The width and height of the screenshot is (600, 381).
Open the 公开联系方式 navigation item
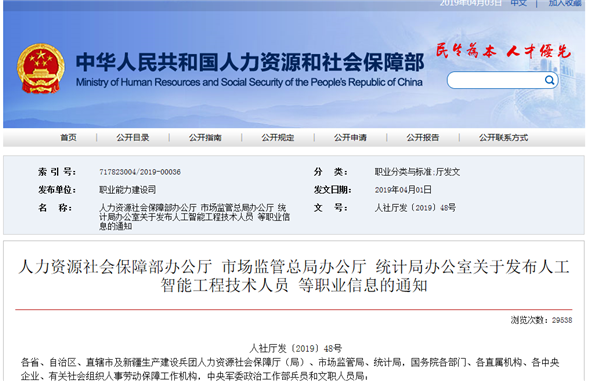504,138
